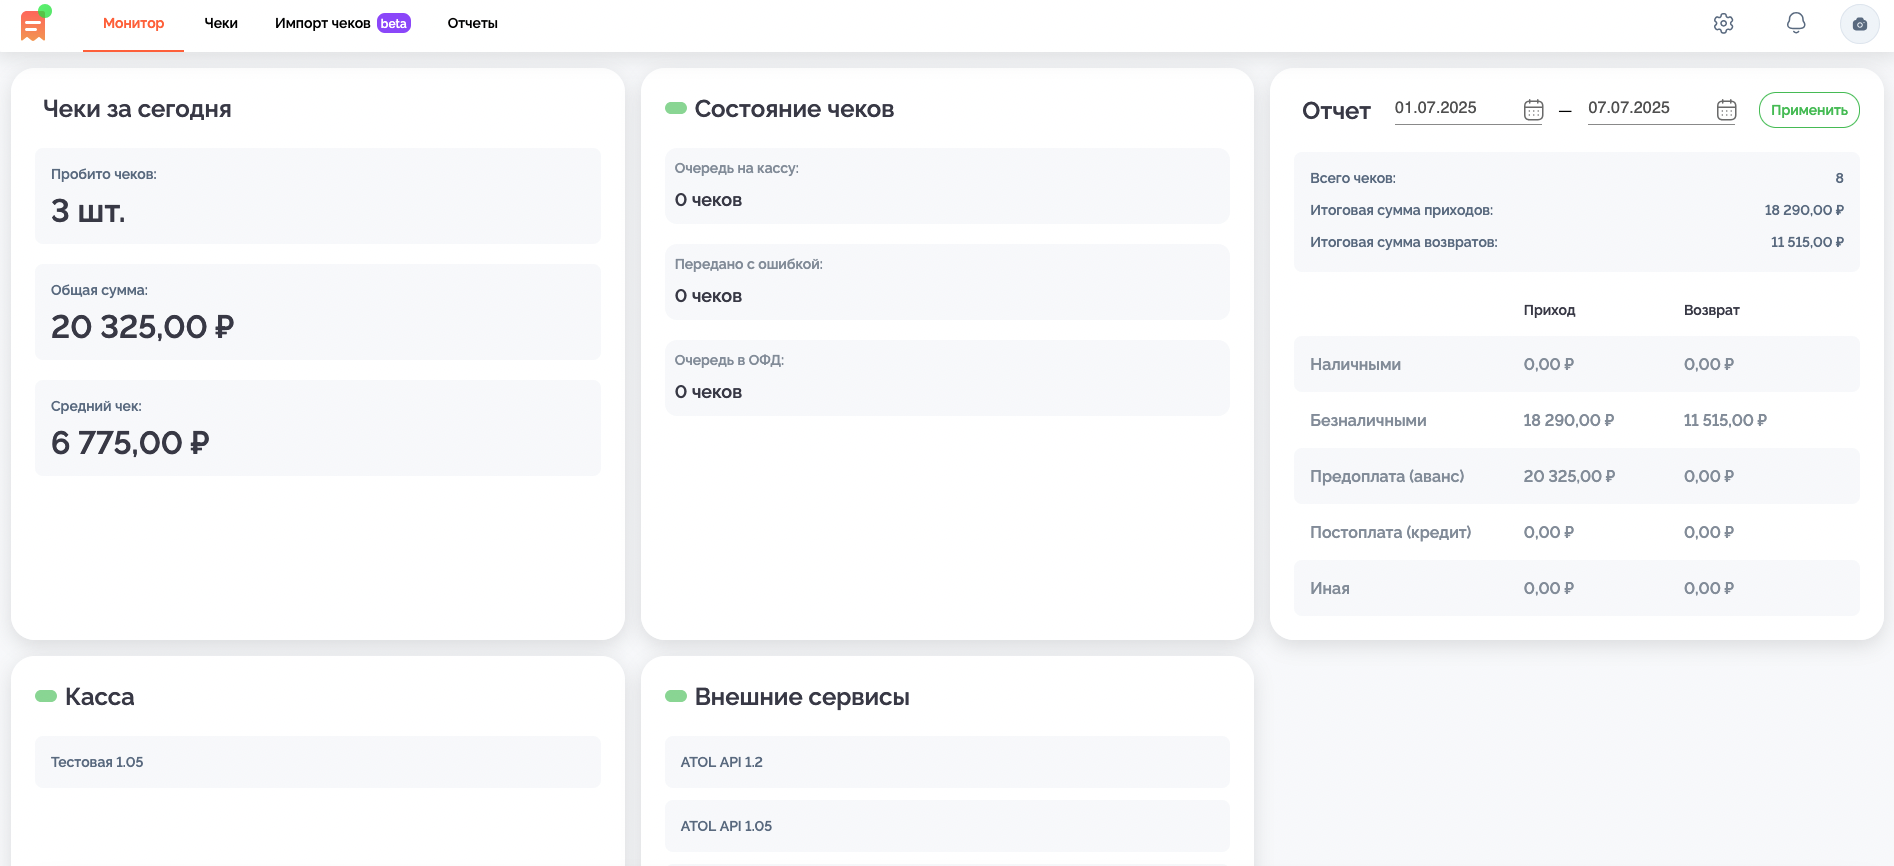
Task: Open calendar picker for start date
Action: click(x=1533, y=110)
